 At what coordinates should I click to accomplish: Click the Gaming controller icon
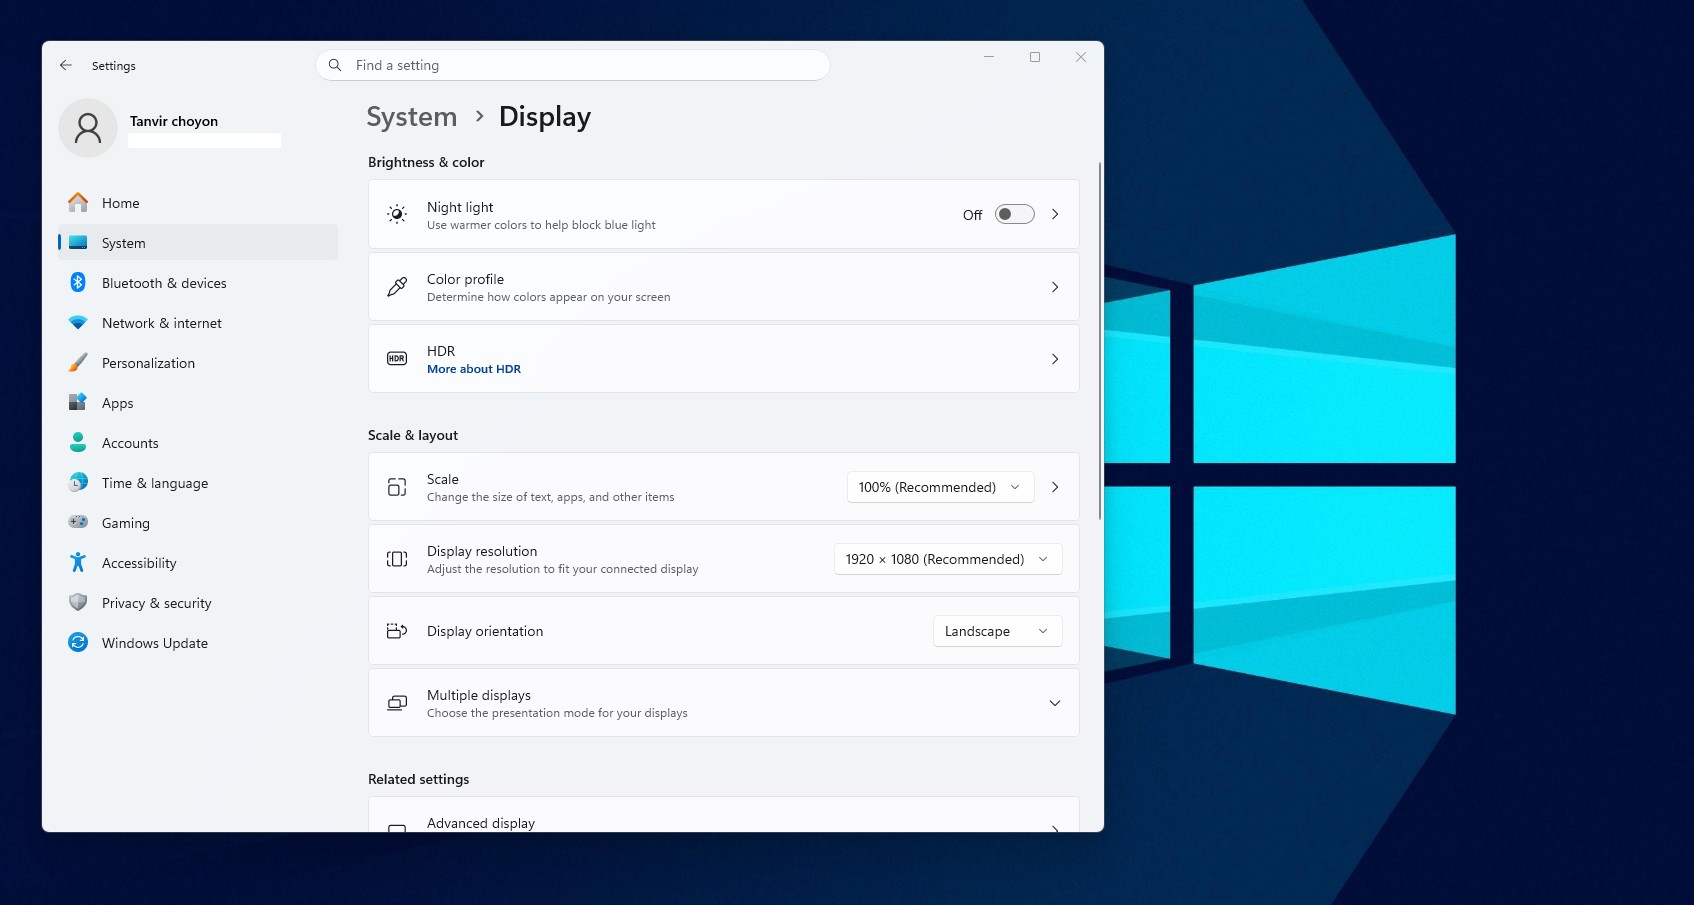point(78,522)
